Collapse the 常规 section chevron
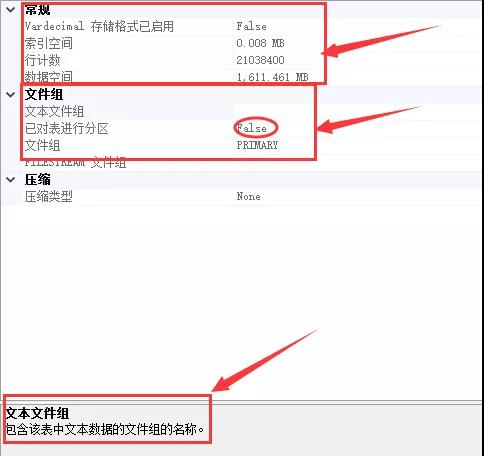 pos(11,10)
